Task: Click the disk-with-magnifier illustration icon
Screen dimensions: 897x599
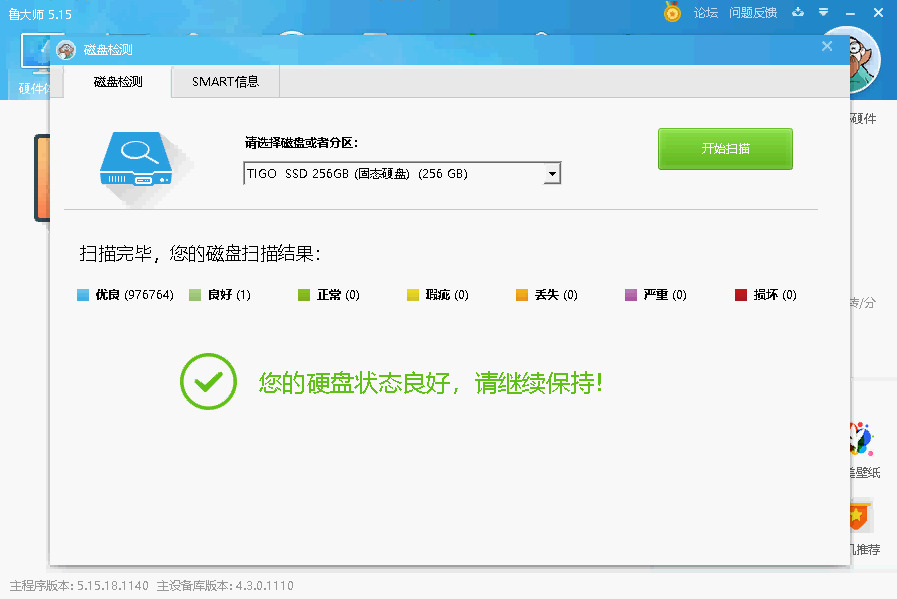Action: (137, 155)
